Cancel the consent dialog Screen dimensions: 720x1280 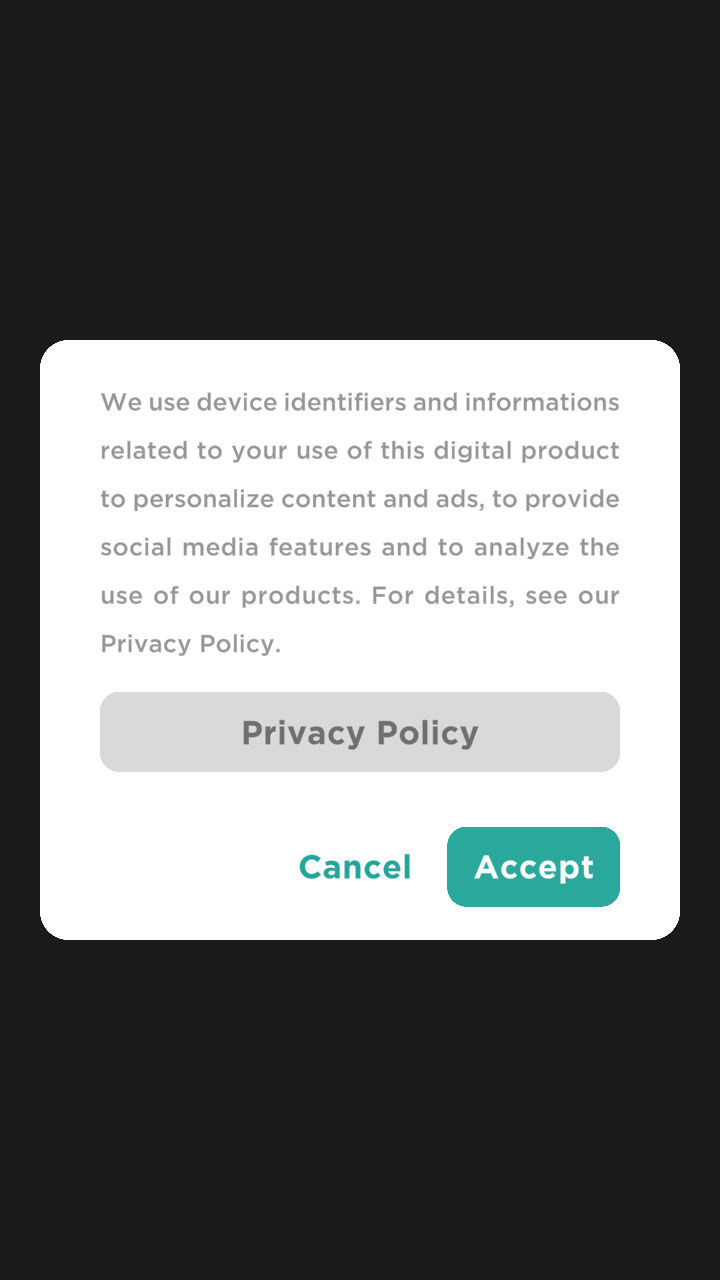click(x=355, y=867)
